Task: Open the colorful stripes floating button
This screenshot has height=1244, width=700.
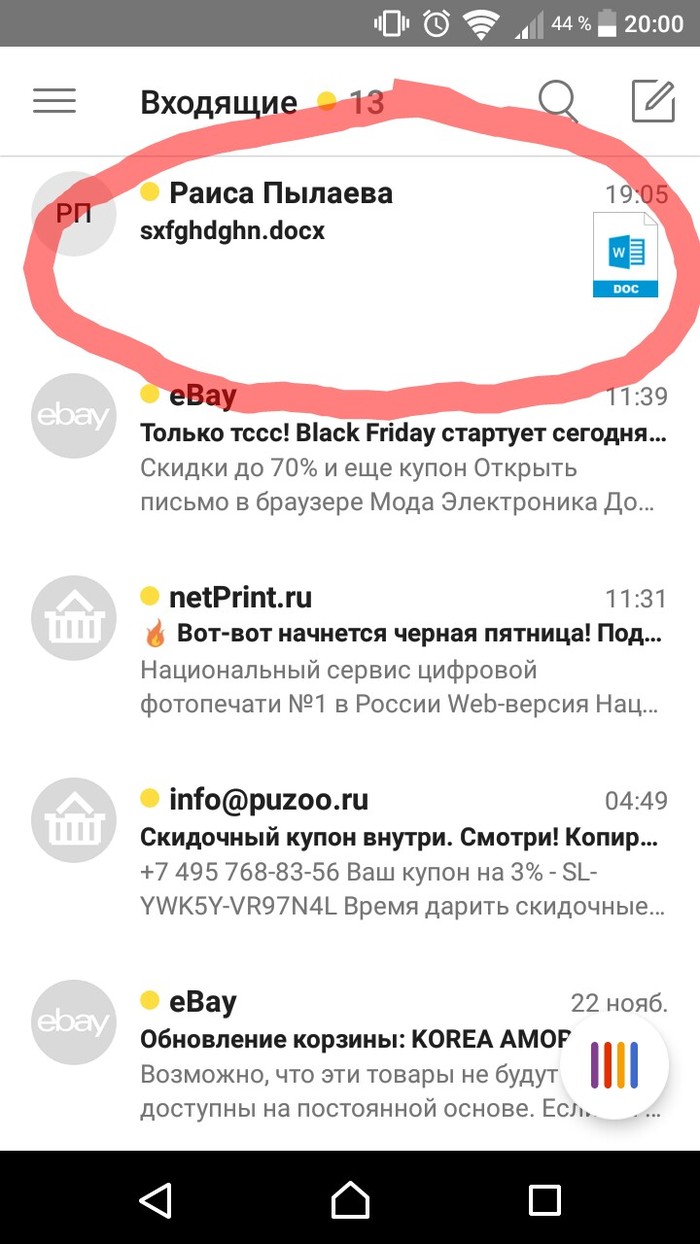Action: [614, 1064]
